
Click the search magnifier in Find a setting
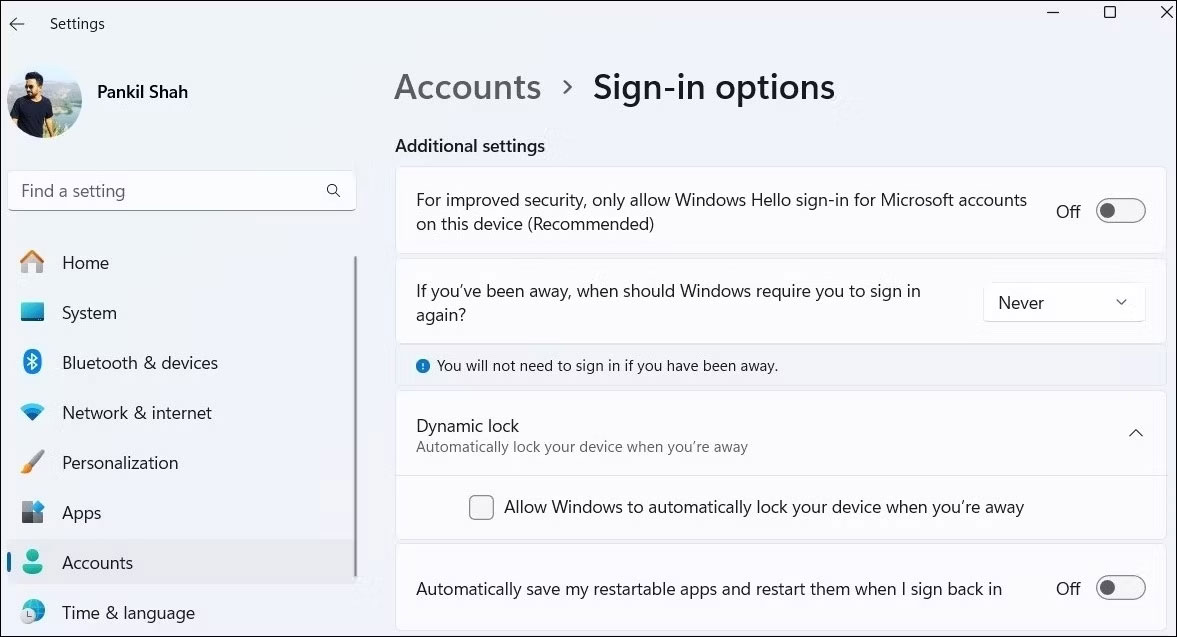coord(333,190)
